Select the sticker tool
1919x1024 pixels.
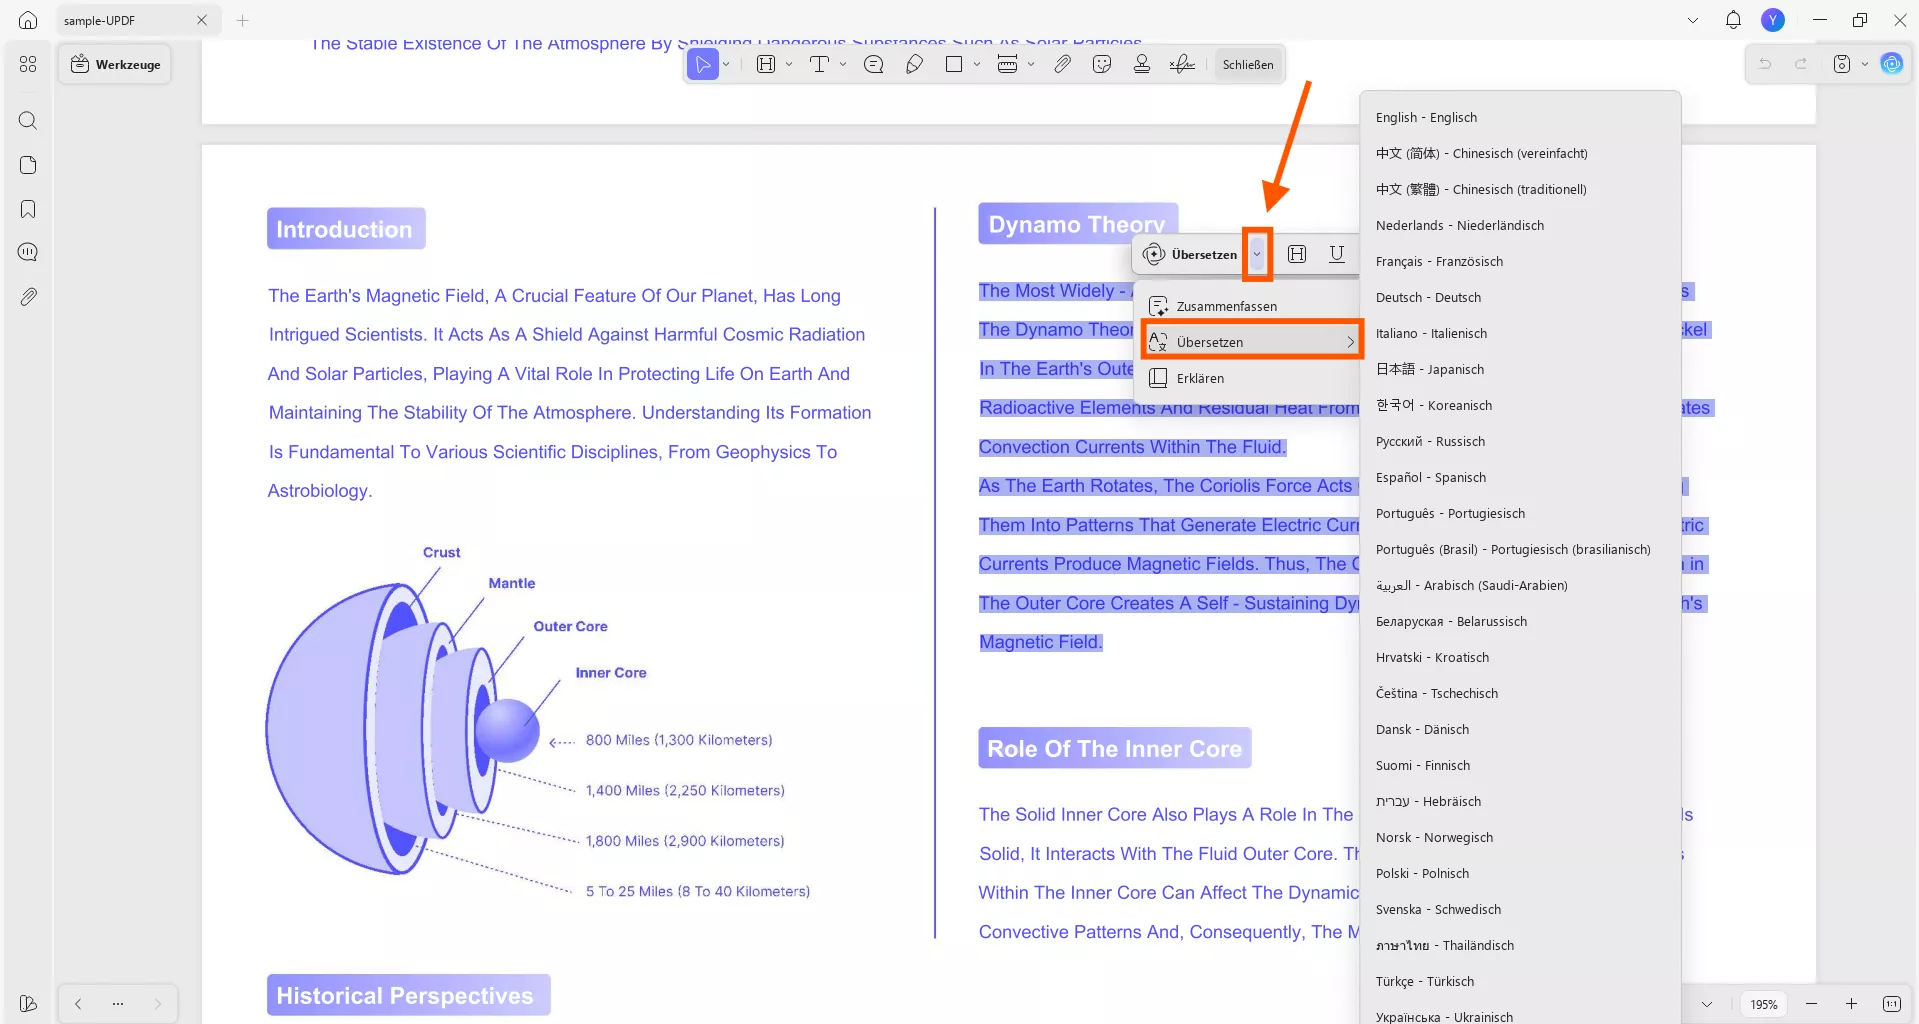coord(1102,65)
